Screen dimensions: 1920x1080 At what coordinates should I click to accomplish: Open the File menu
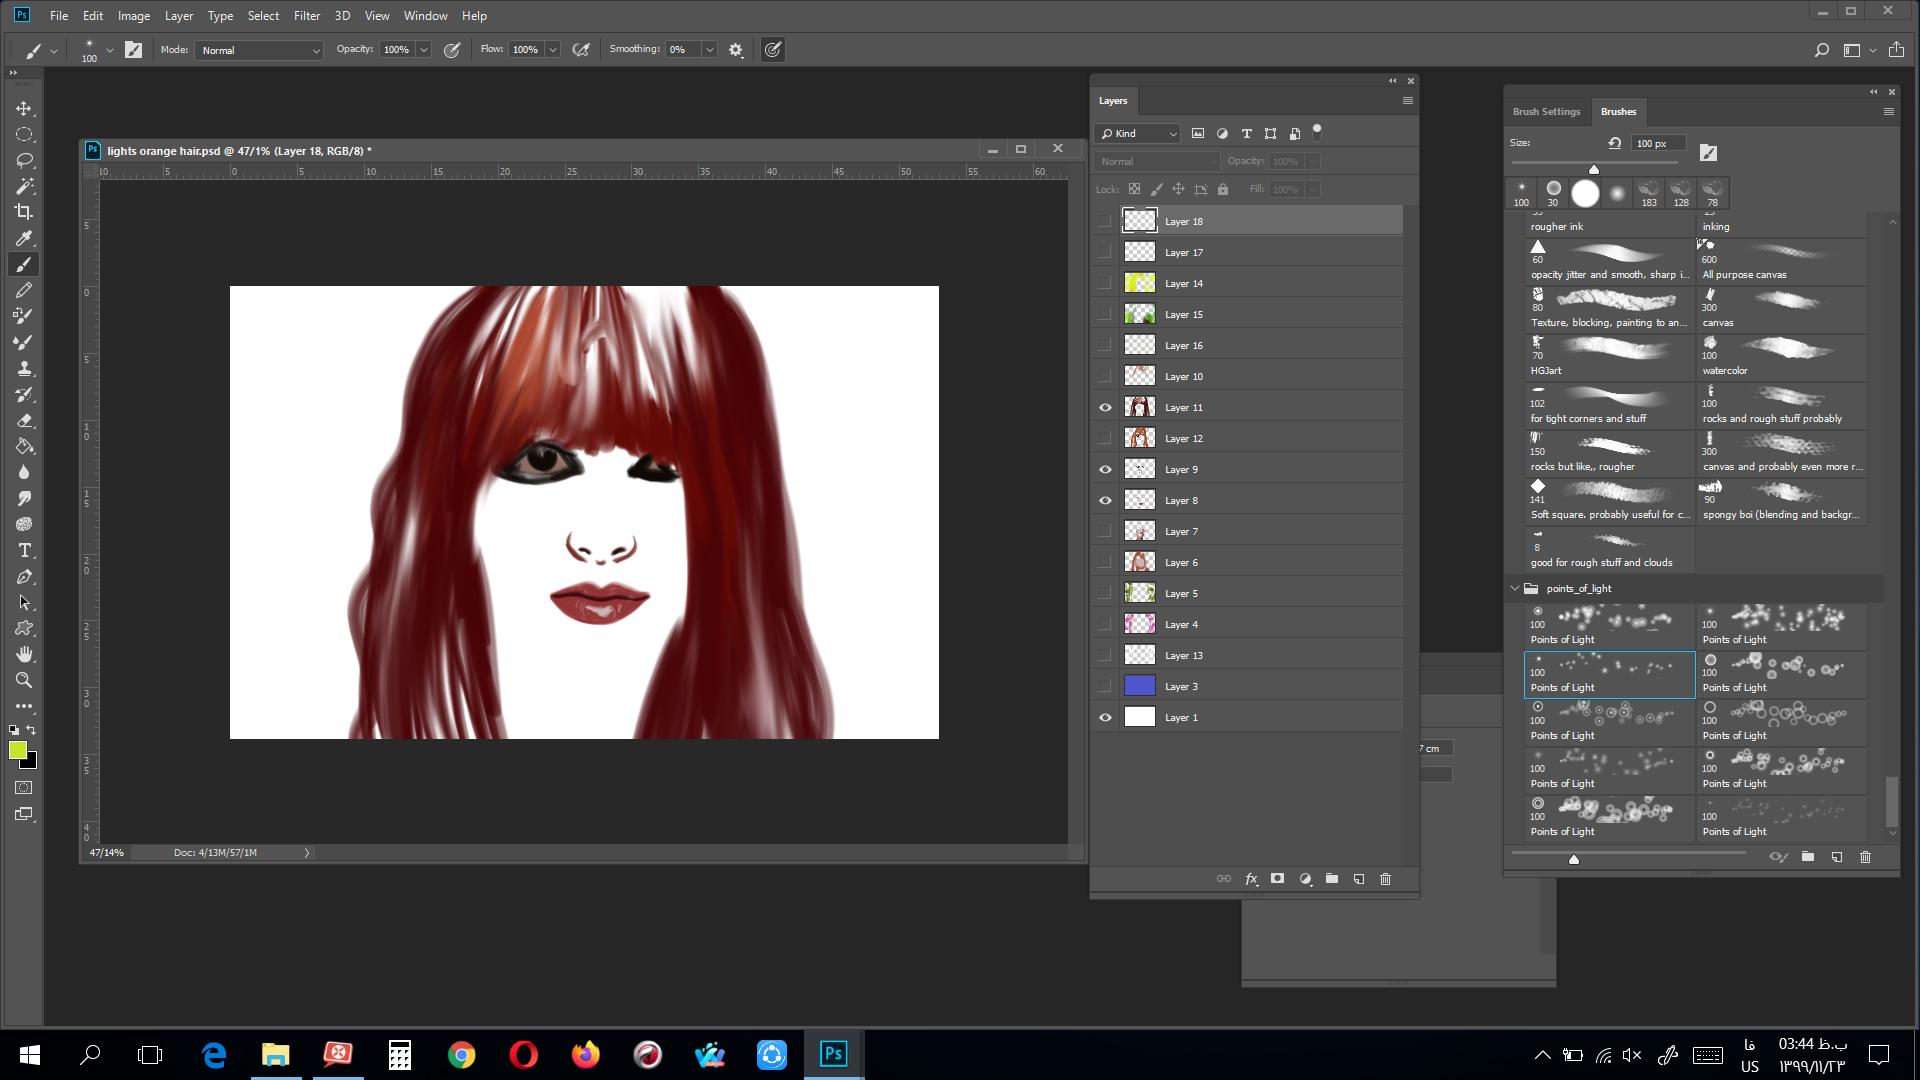click(59, 15)
